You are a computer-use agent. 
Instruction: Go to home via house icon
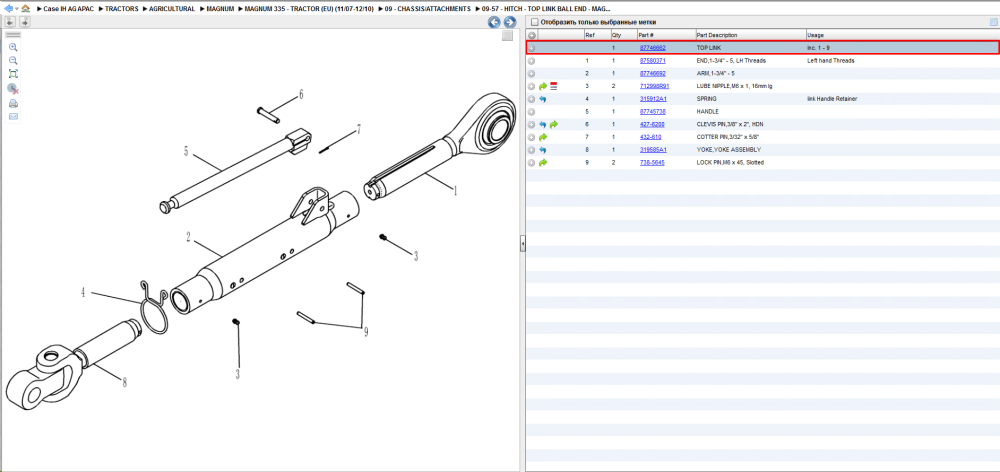point(25,9)
